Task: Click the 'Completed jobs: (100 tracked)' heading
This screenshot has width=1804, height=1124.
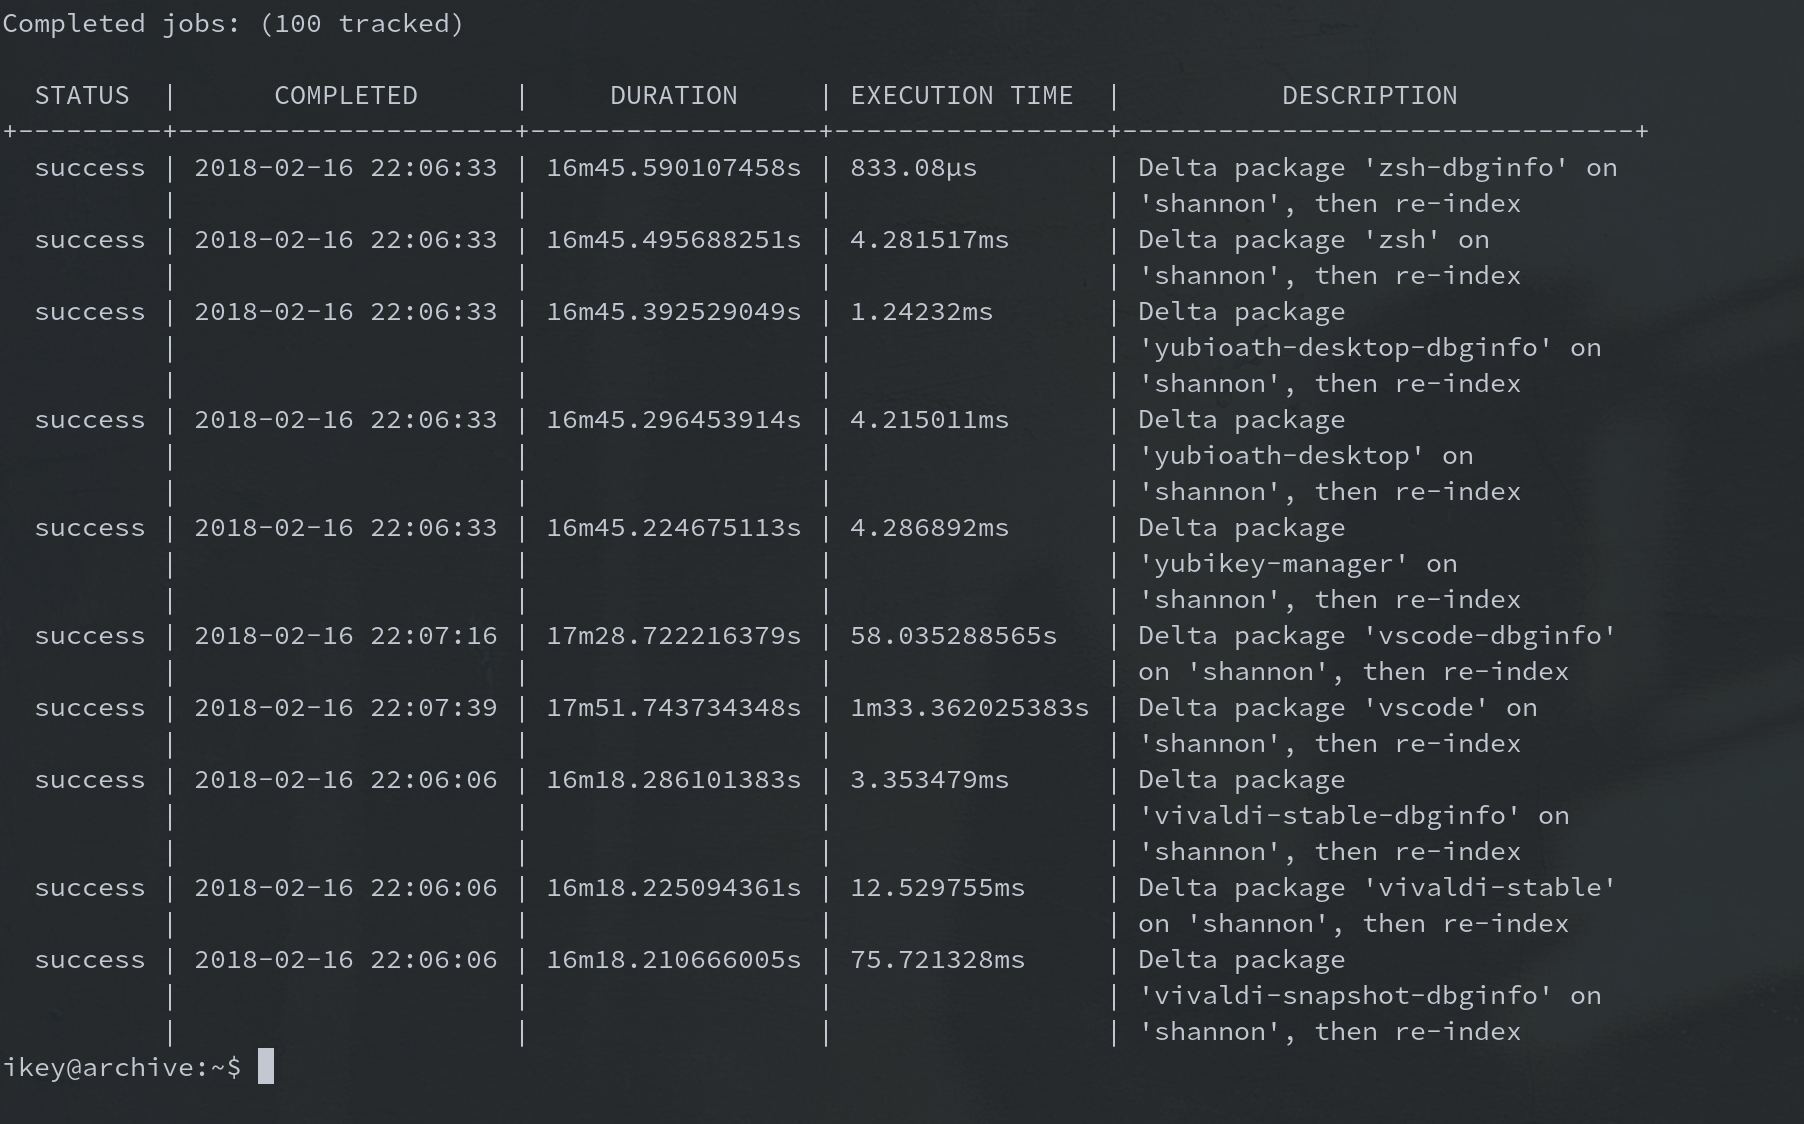Action: (233, 23)
